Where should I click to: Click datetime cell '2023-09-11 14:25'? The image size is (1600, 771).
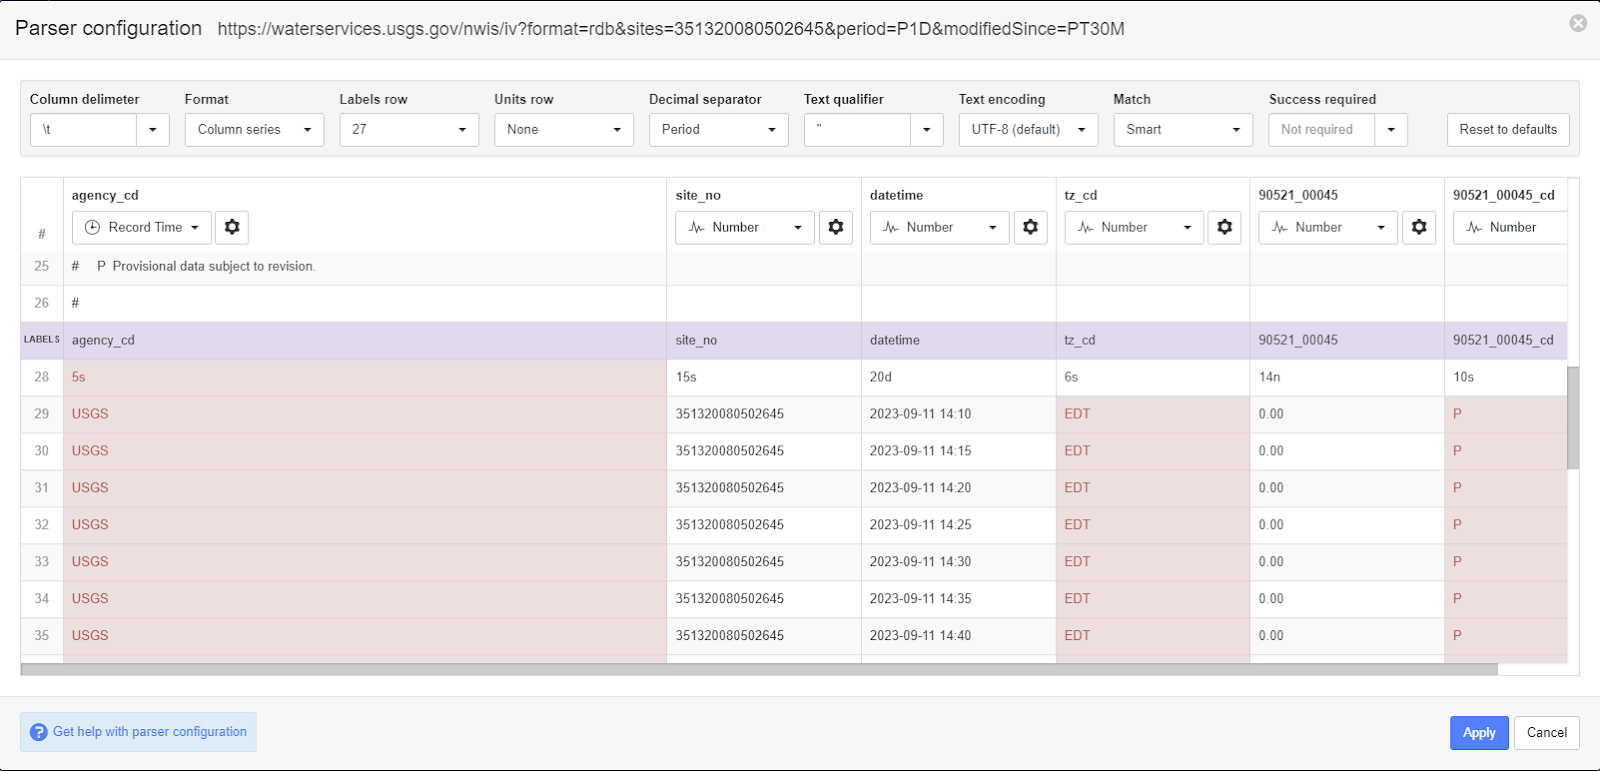point(958,525)
